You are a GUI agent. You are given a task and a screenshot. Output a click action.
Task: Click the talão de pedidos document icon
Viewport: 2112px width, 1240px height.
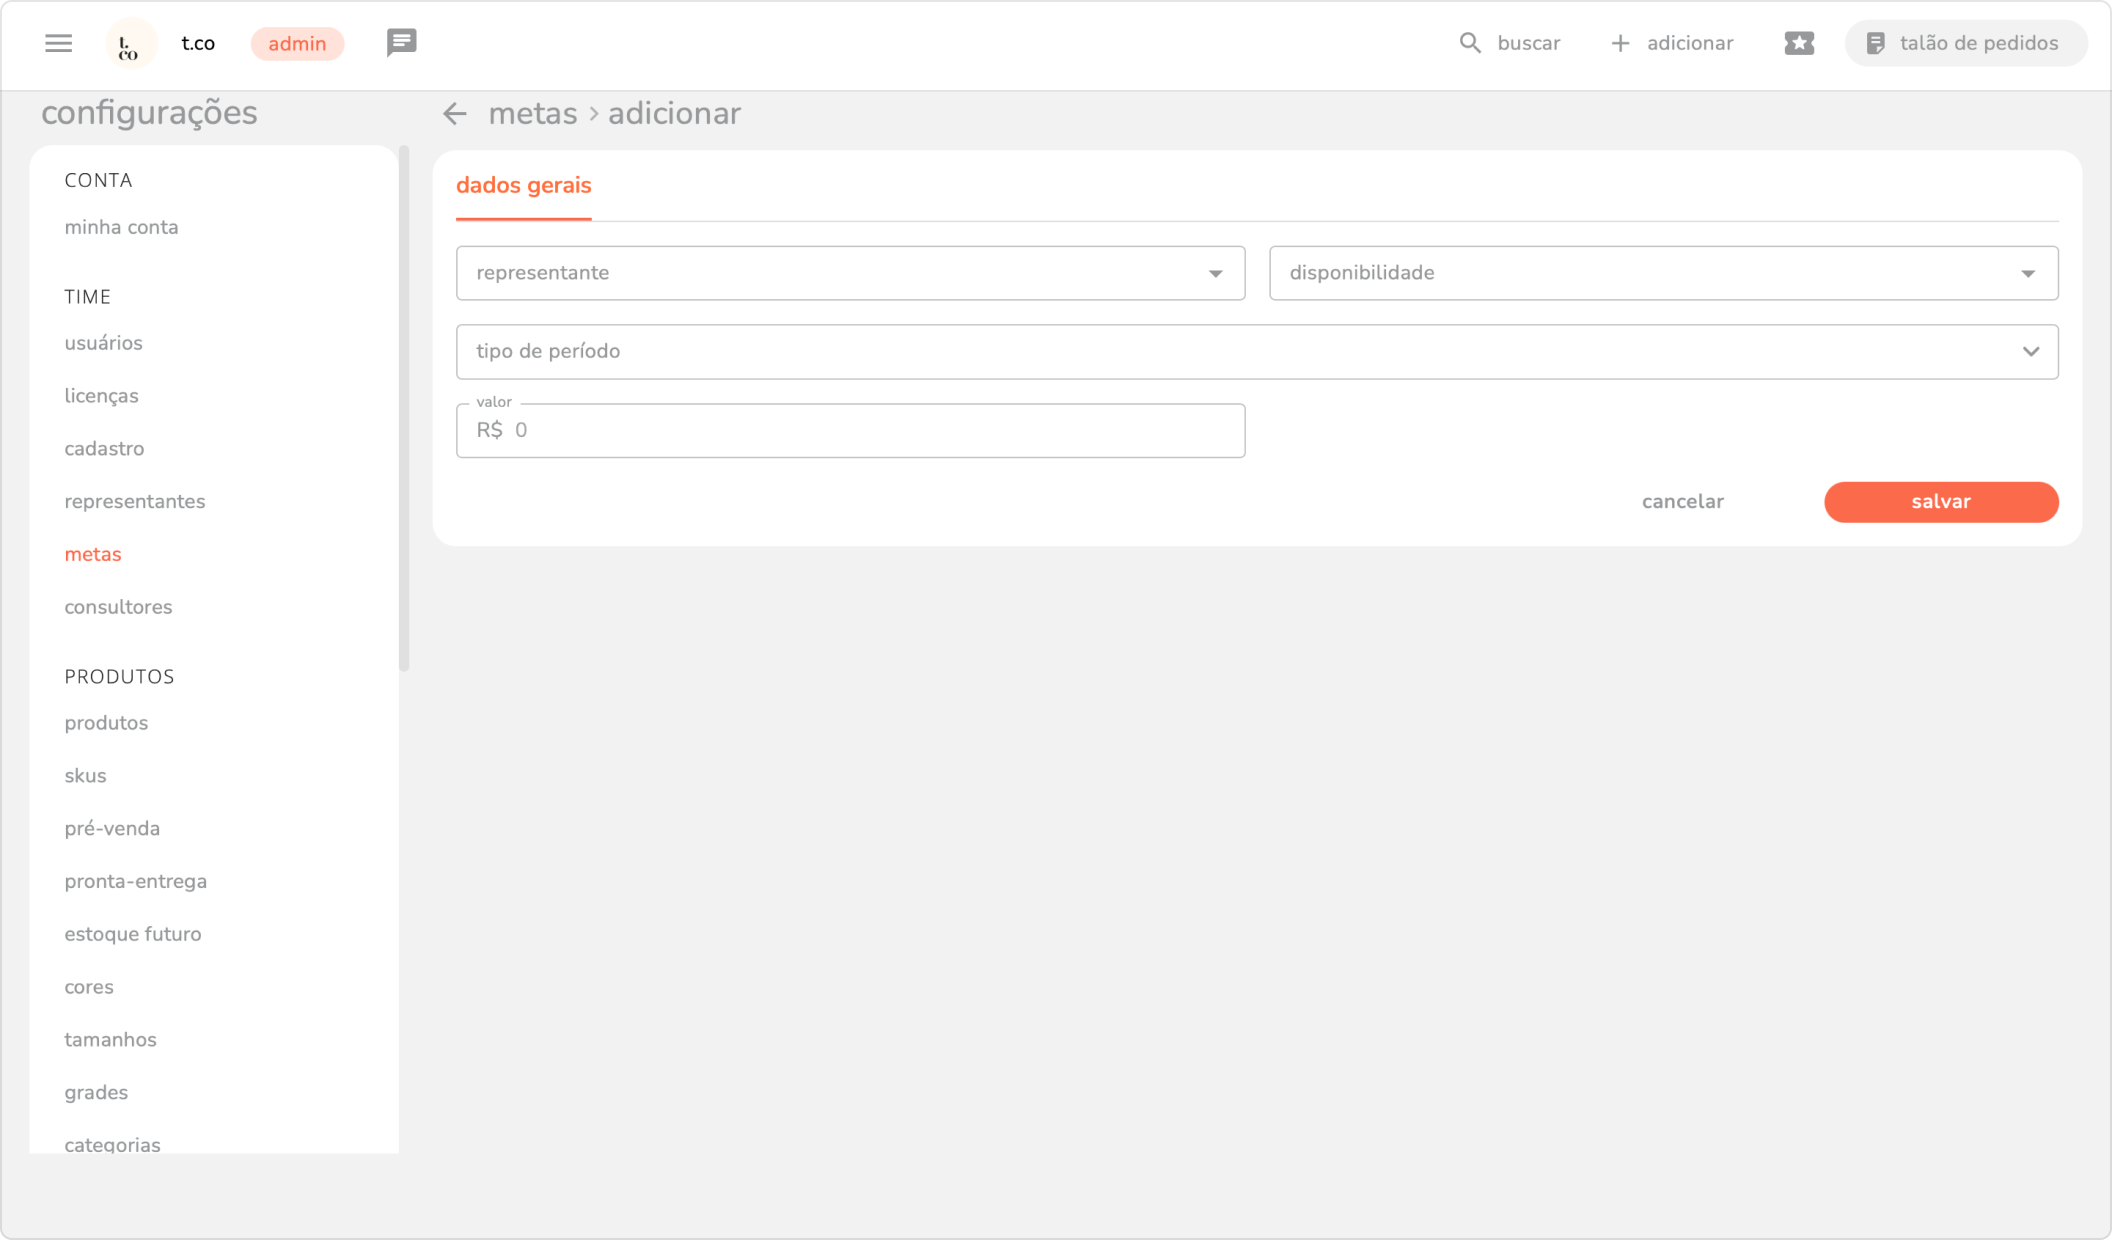point(1876,43)
